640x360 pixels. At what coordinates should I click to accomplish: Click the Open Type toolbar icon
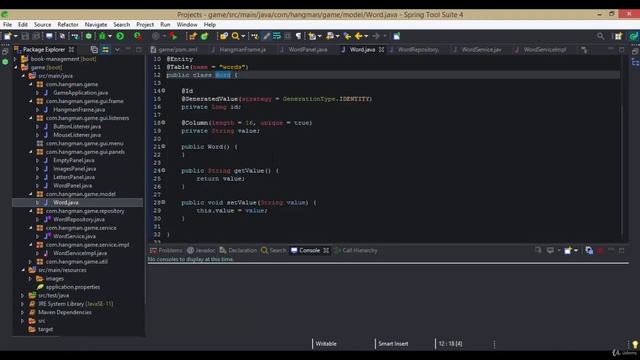click(x=224, y=36)
